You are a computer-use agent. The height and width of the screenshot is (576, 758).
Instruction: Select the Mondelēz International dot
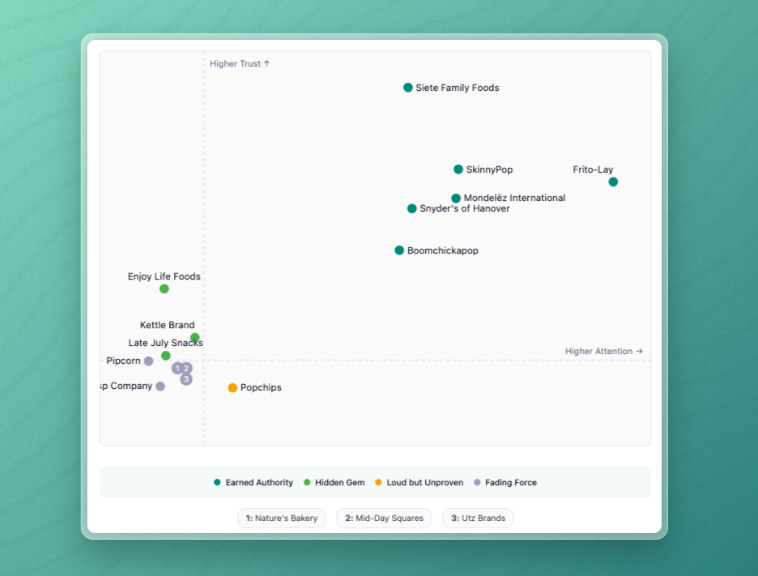tap(455, 198)
